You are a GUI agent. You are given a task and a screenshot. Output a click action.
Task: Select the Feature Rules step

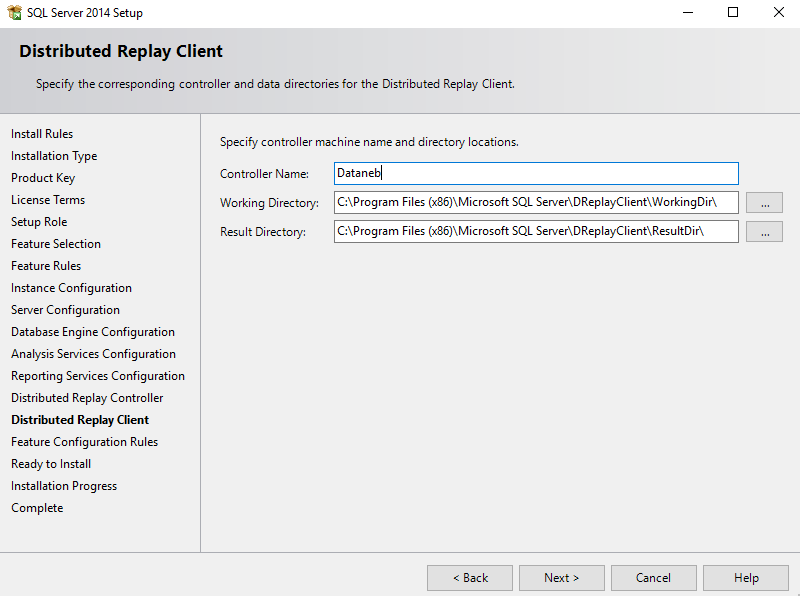[x=46, y=265]
